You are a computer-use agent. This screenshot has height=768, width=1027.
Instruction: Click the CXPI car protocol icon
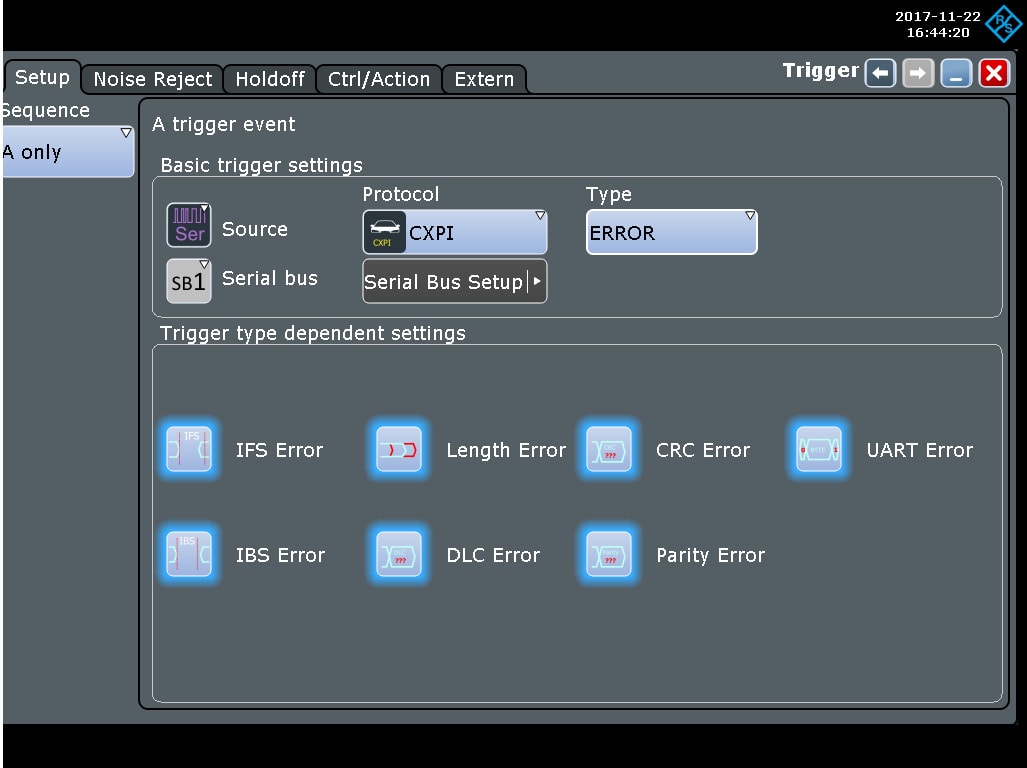click(384, 232)
